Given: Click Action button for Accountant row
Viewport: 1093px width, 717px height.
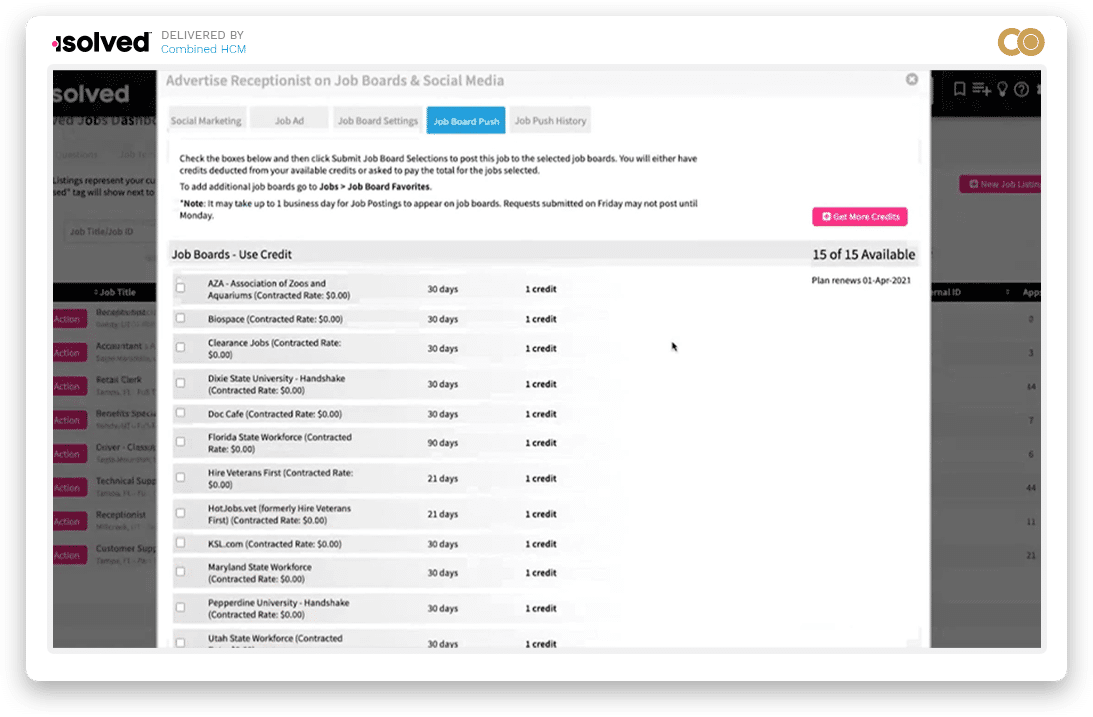Looking at the screenshot, I should click(69, 353).
